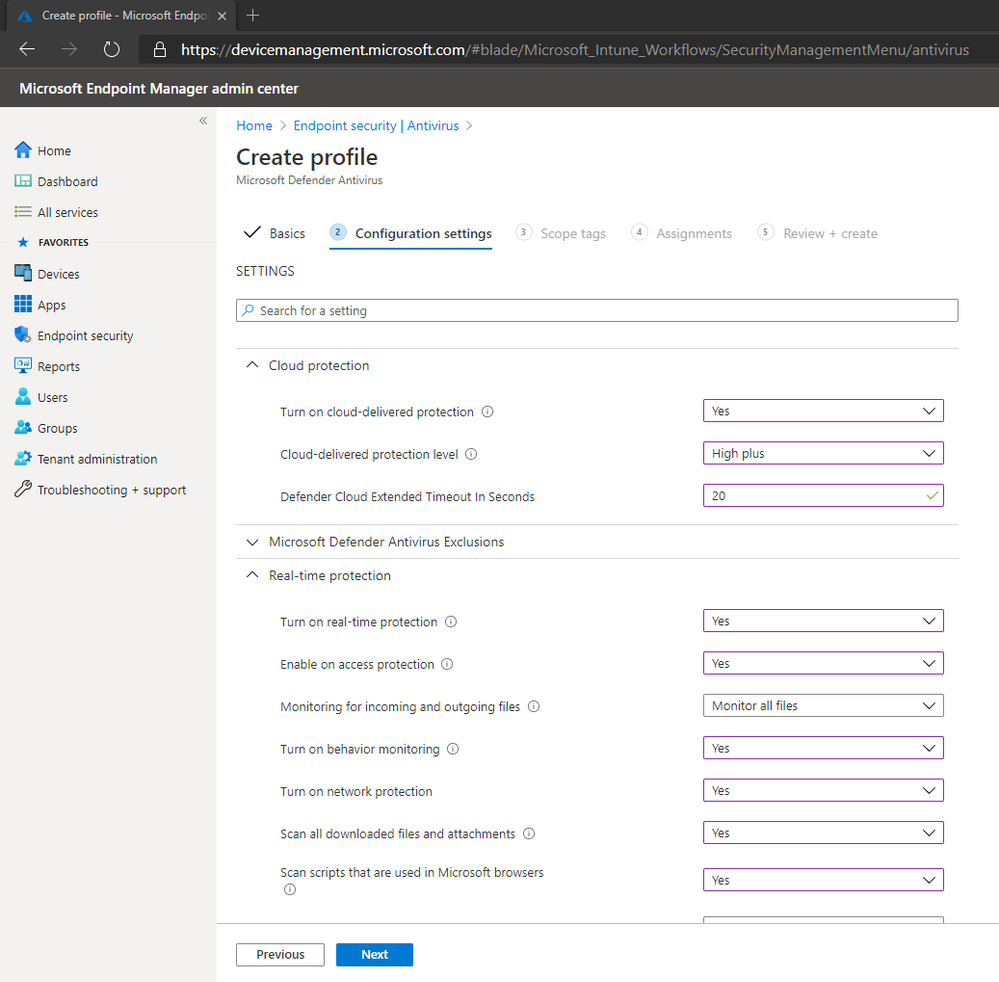Click the Endpoint security shield icon
Viewport: 999px width, 982px height.
click(23, 335)
